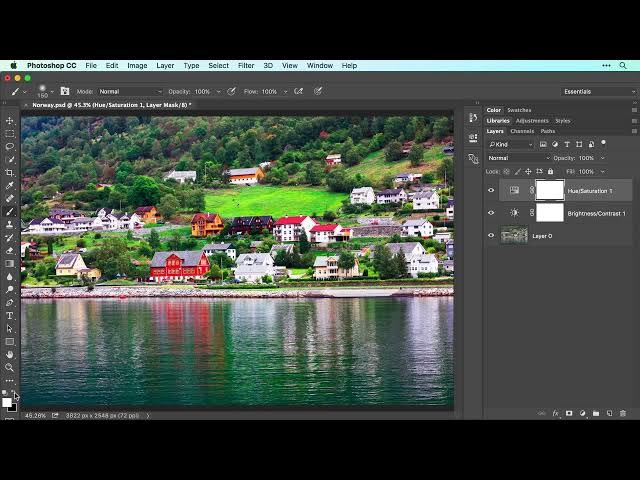Activate the Crop tool
The height and width of the screenshot is (480, 640).
(x=10, y=172)
